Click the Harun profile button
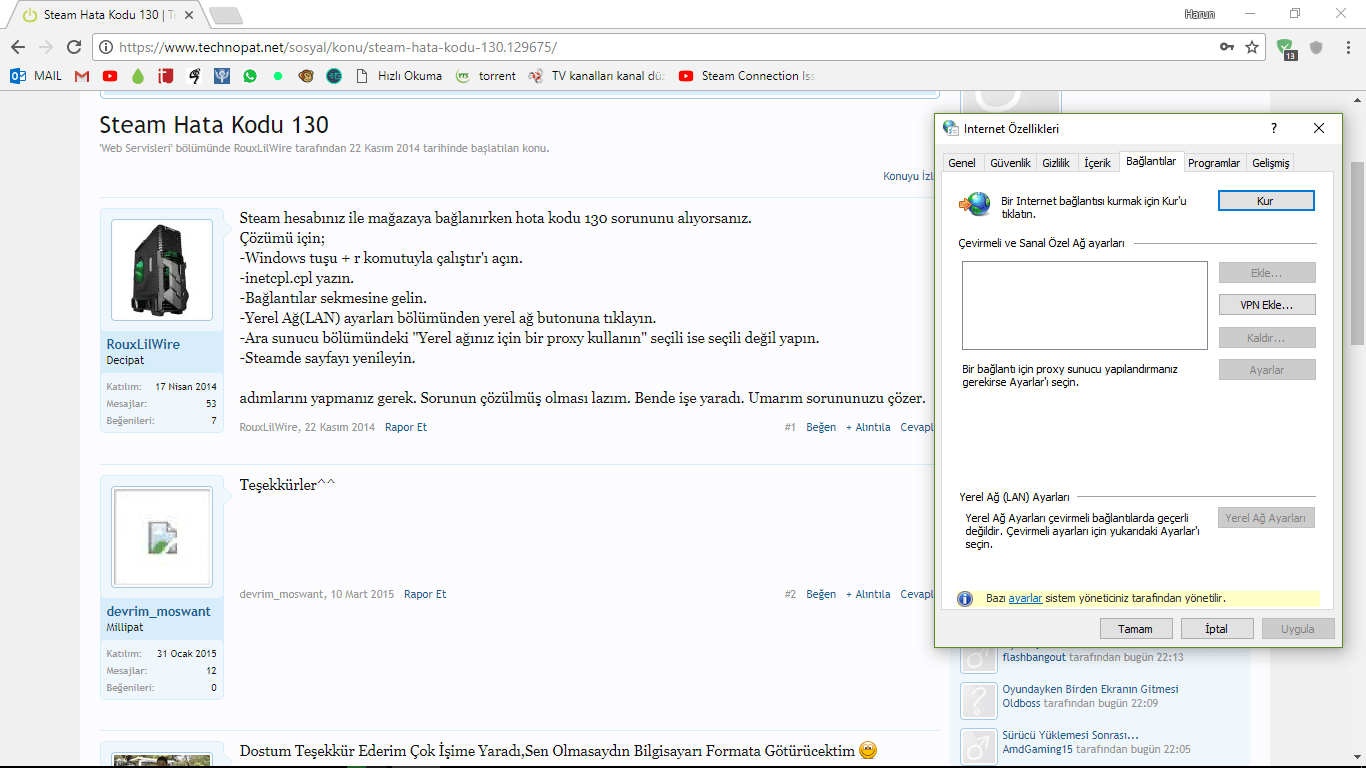Screen dimensions: 1366x768 [1200, 13]
